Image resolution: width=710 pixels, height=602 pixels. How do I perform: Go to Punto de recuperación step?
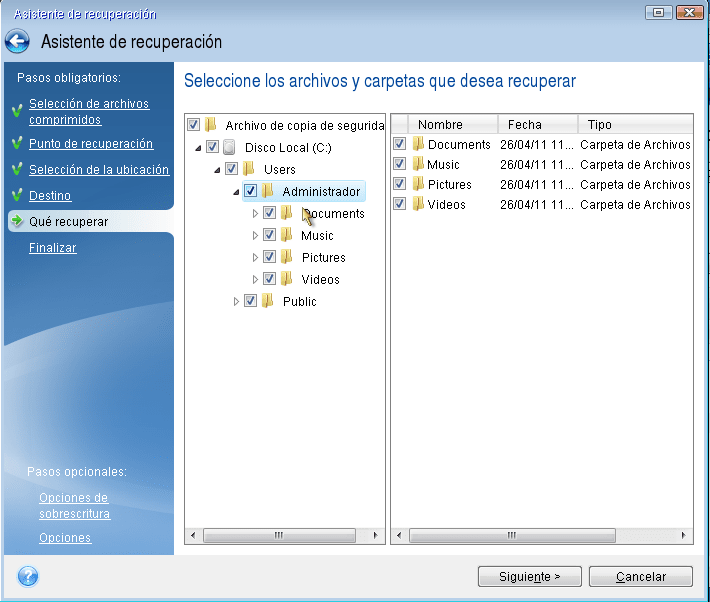pyautogui.click(x=91, y=144)
